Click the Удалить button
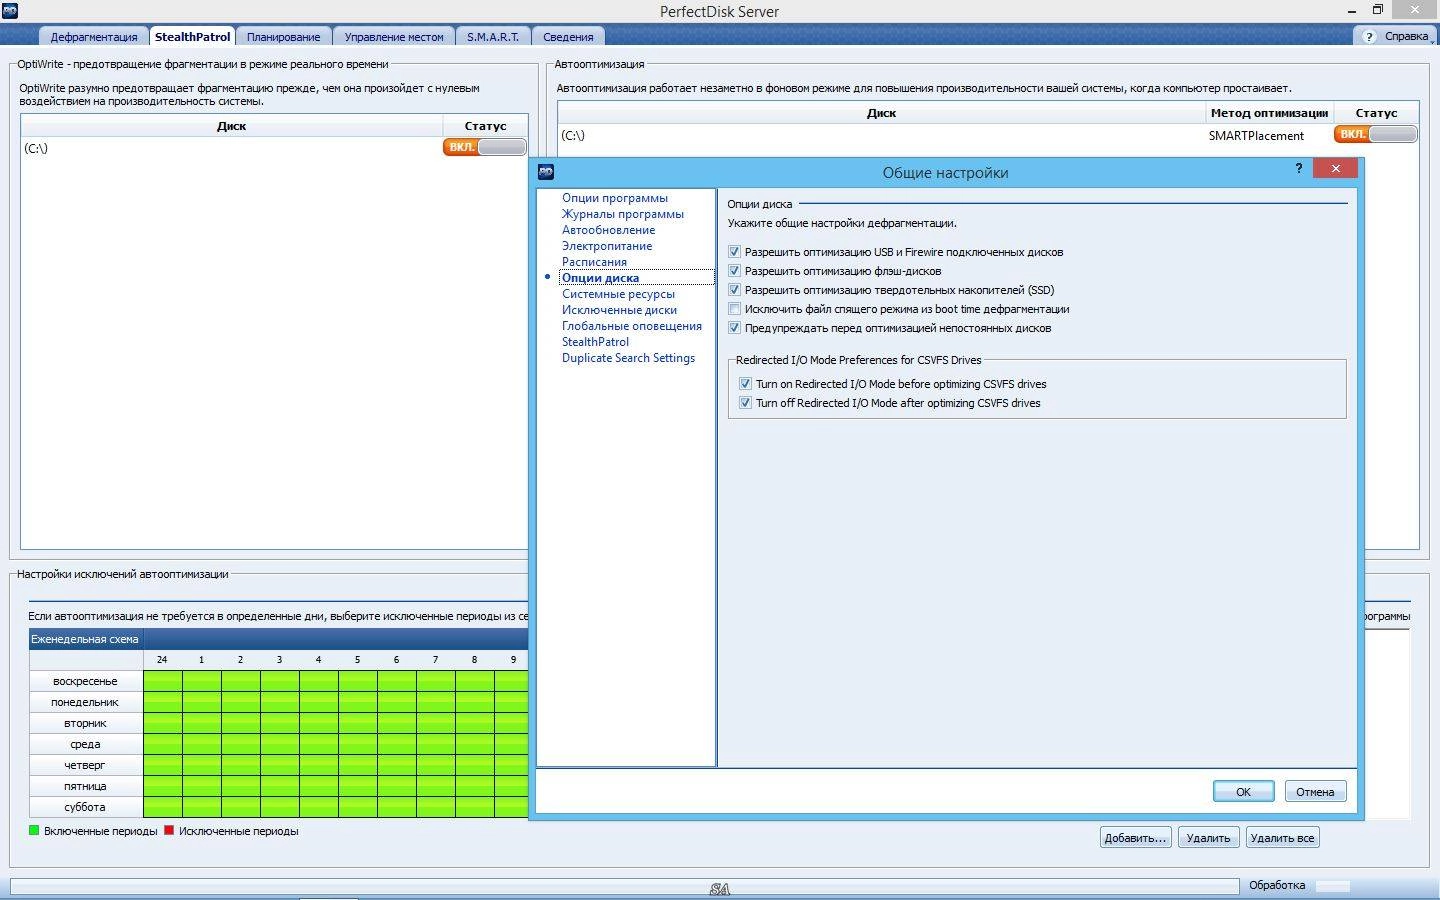1440x900 pixels. (1208, 838)
